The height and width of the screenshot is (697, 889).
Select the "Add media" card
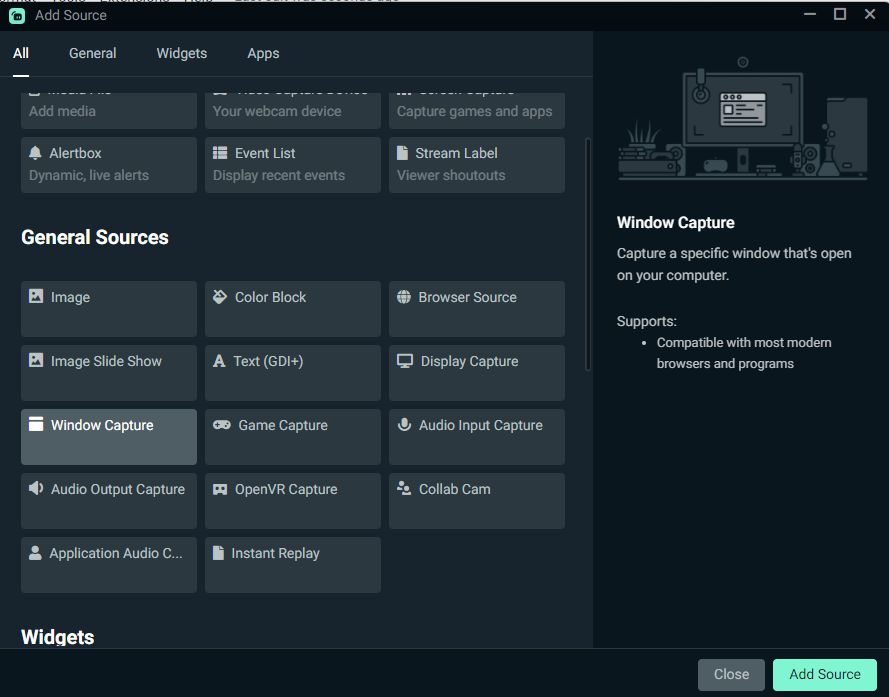[109, 111]
